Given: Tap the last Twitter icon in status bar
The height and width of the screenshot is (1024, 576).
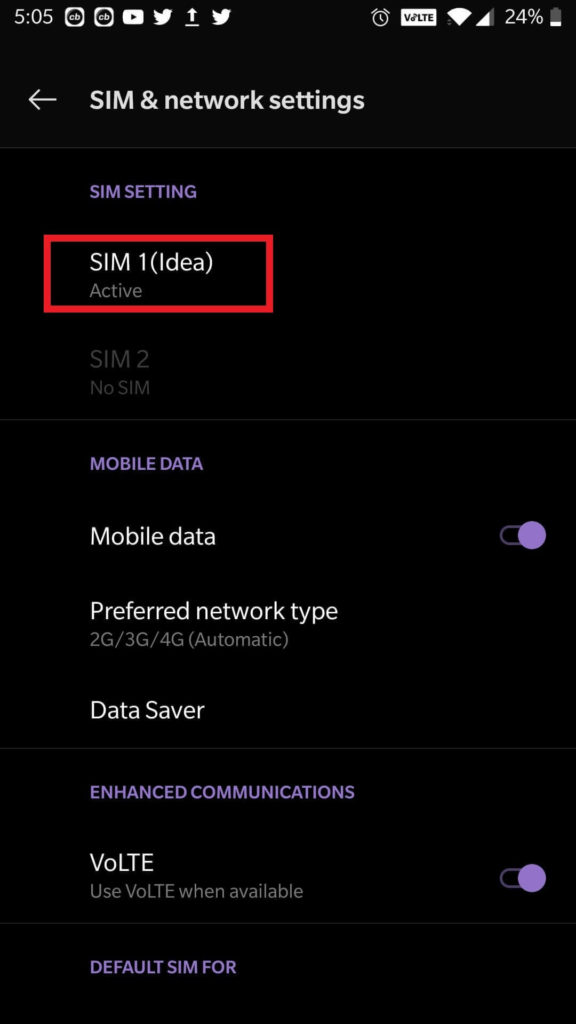Looking at the screenshot, I should [x=221, y=18].
